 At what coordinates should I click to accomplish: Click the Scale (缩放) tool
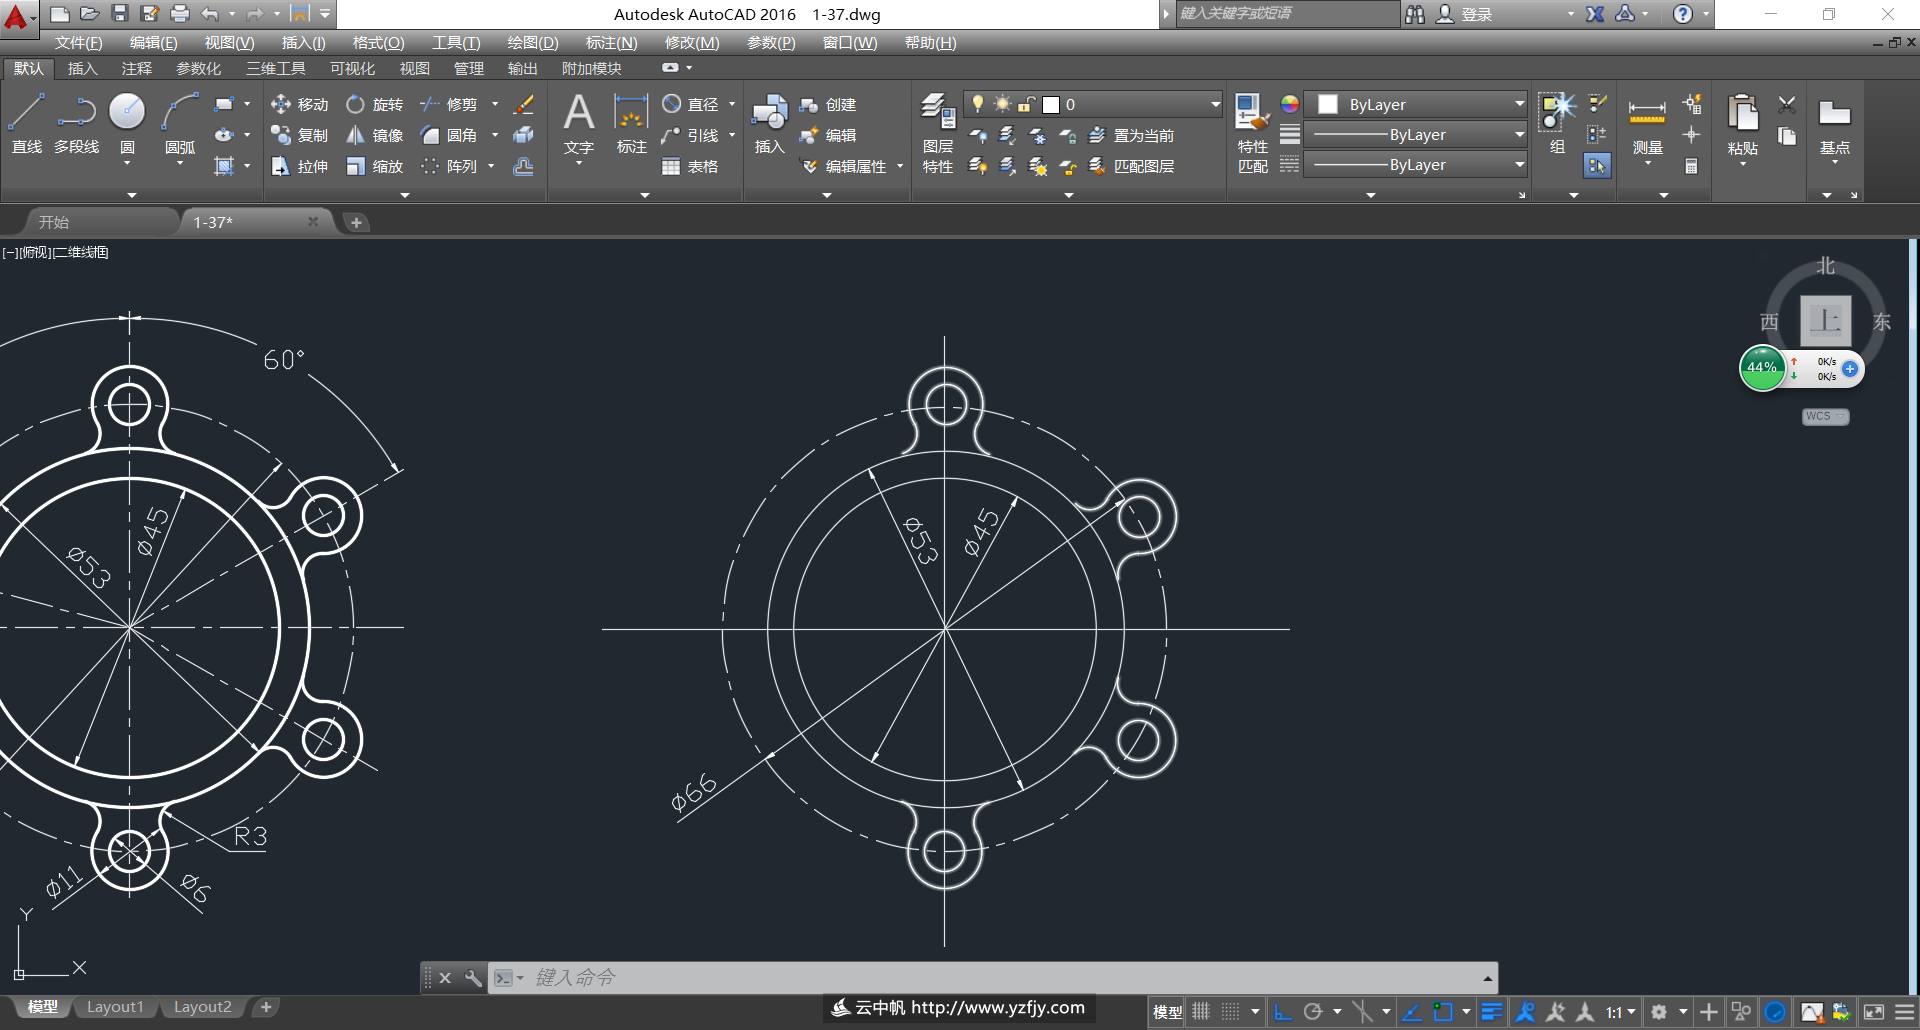click(374, 166)
